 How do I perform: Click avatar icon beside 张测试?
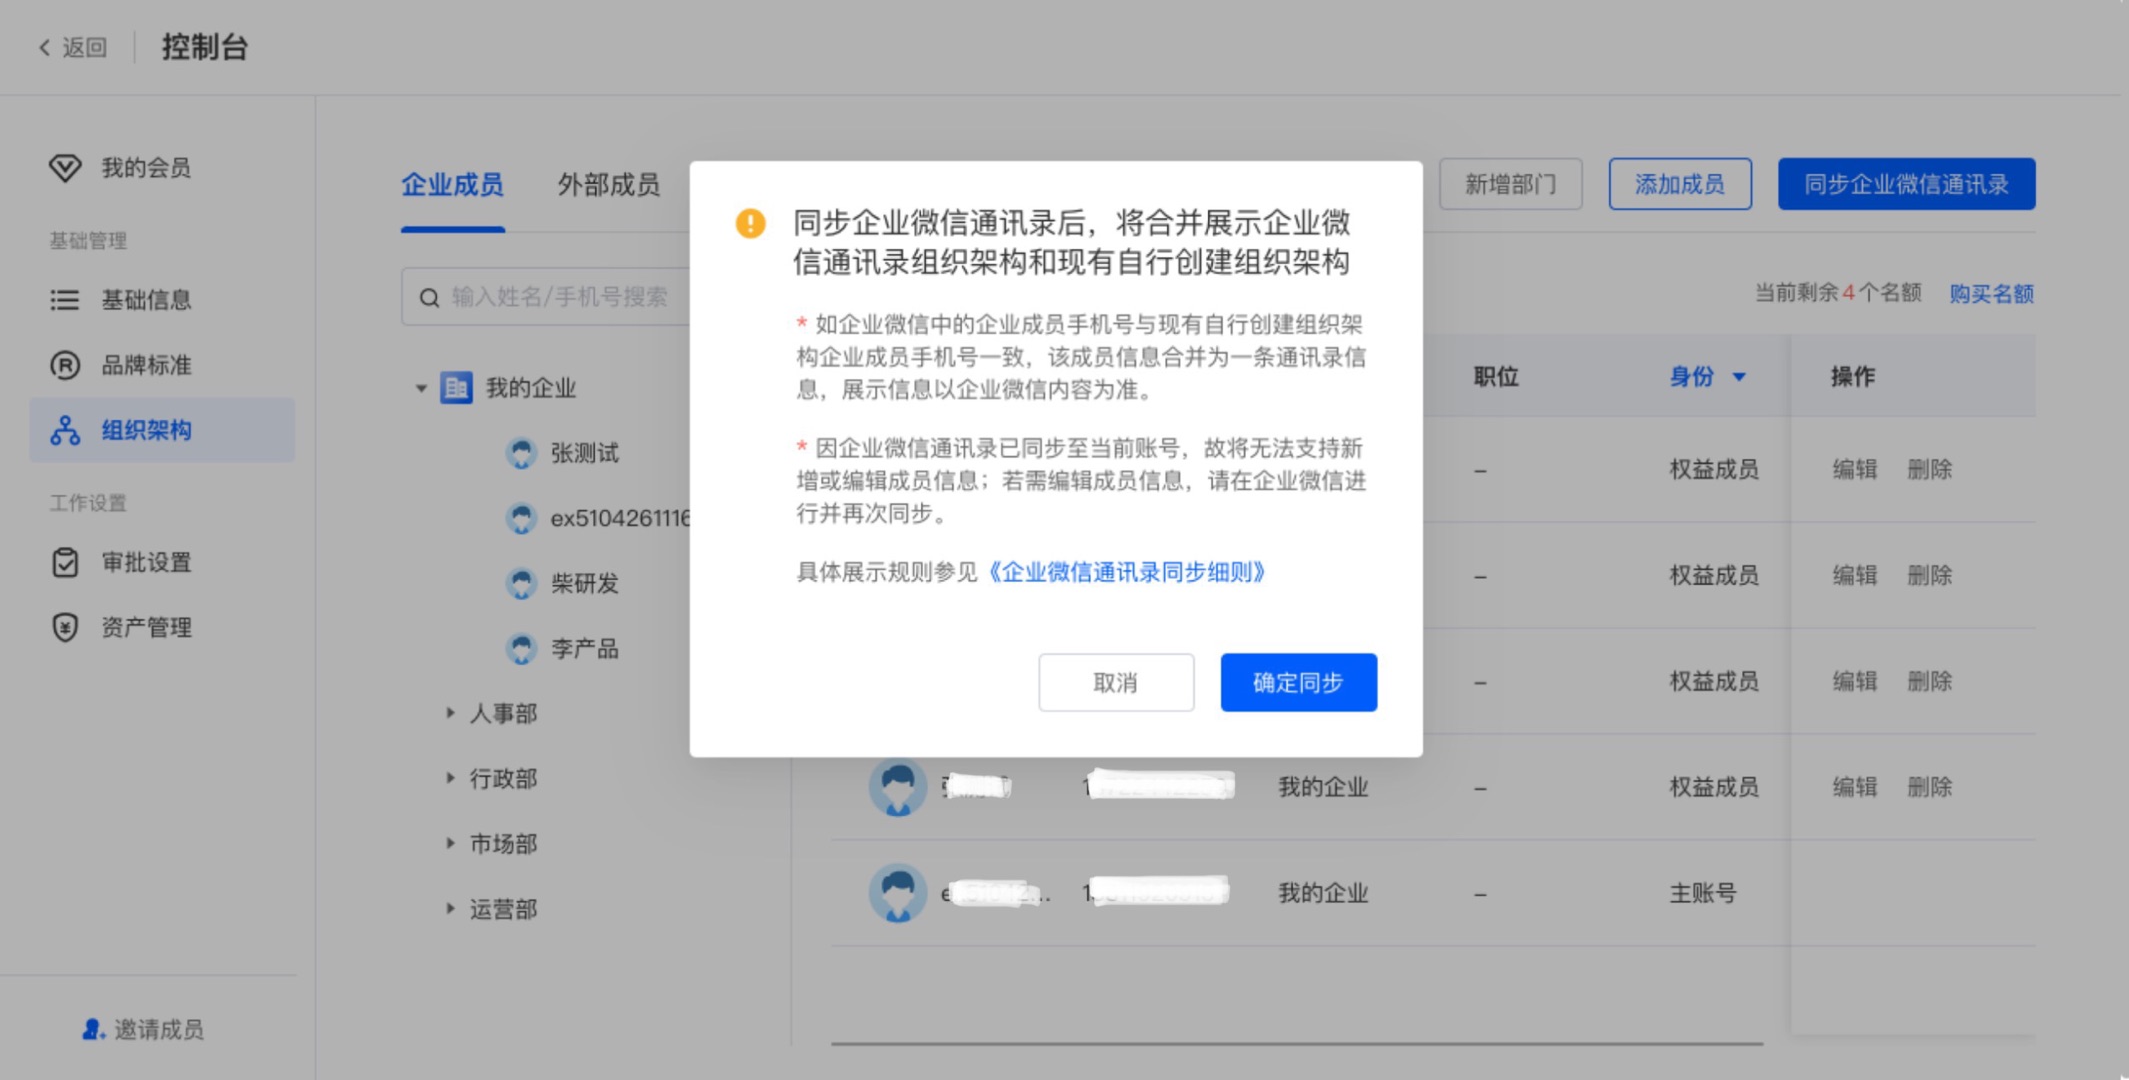pyautogui.click(x=521, y=453)
